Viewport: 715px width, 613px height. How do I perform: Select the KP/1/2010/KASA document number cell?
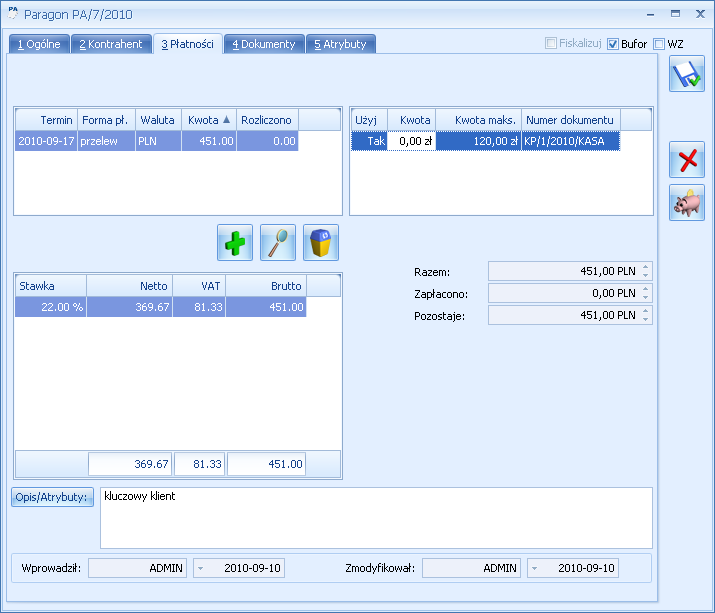570,141
